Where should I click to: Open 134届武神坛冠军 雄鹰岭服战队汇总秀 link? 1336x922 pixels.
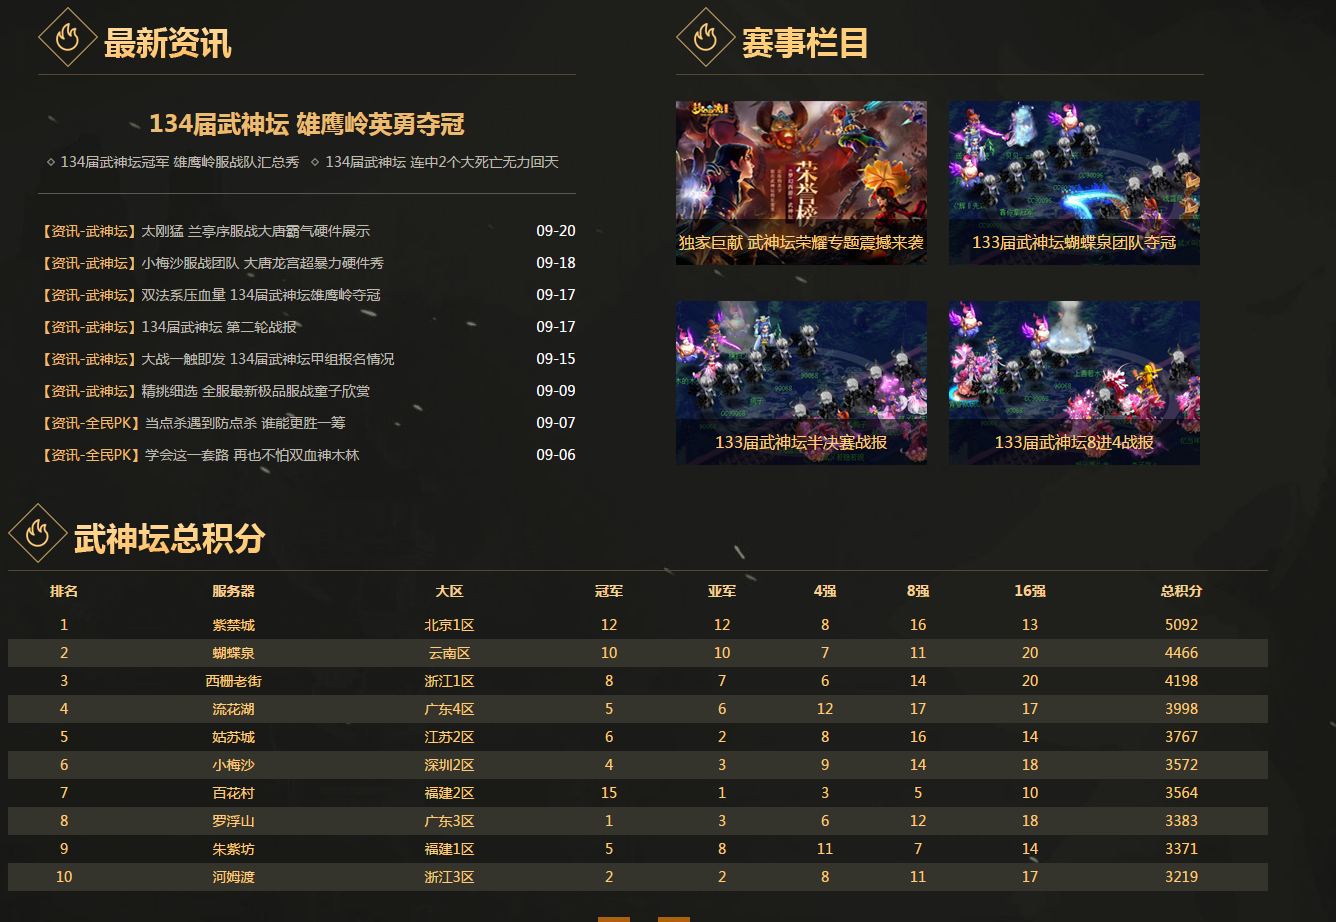(179, 162)
